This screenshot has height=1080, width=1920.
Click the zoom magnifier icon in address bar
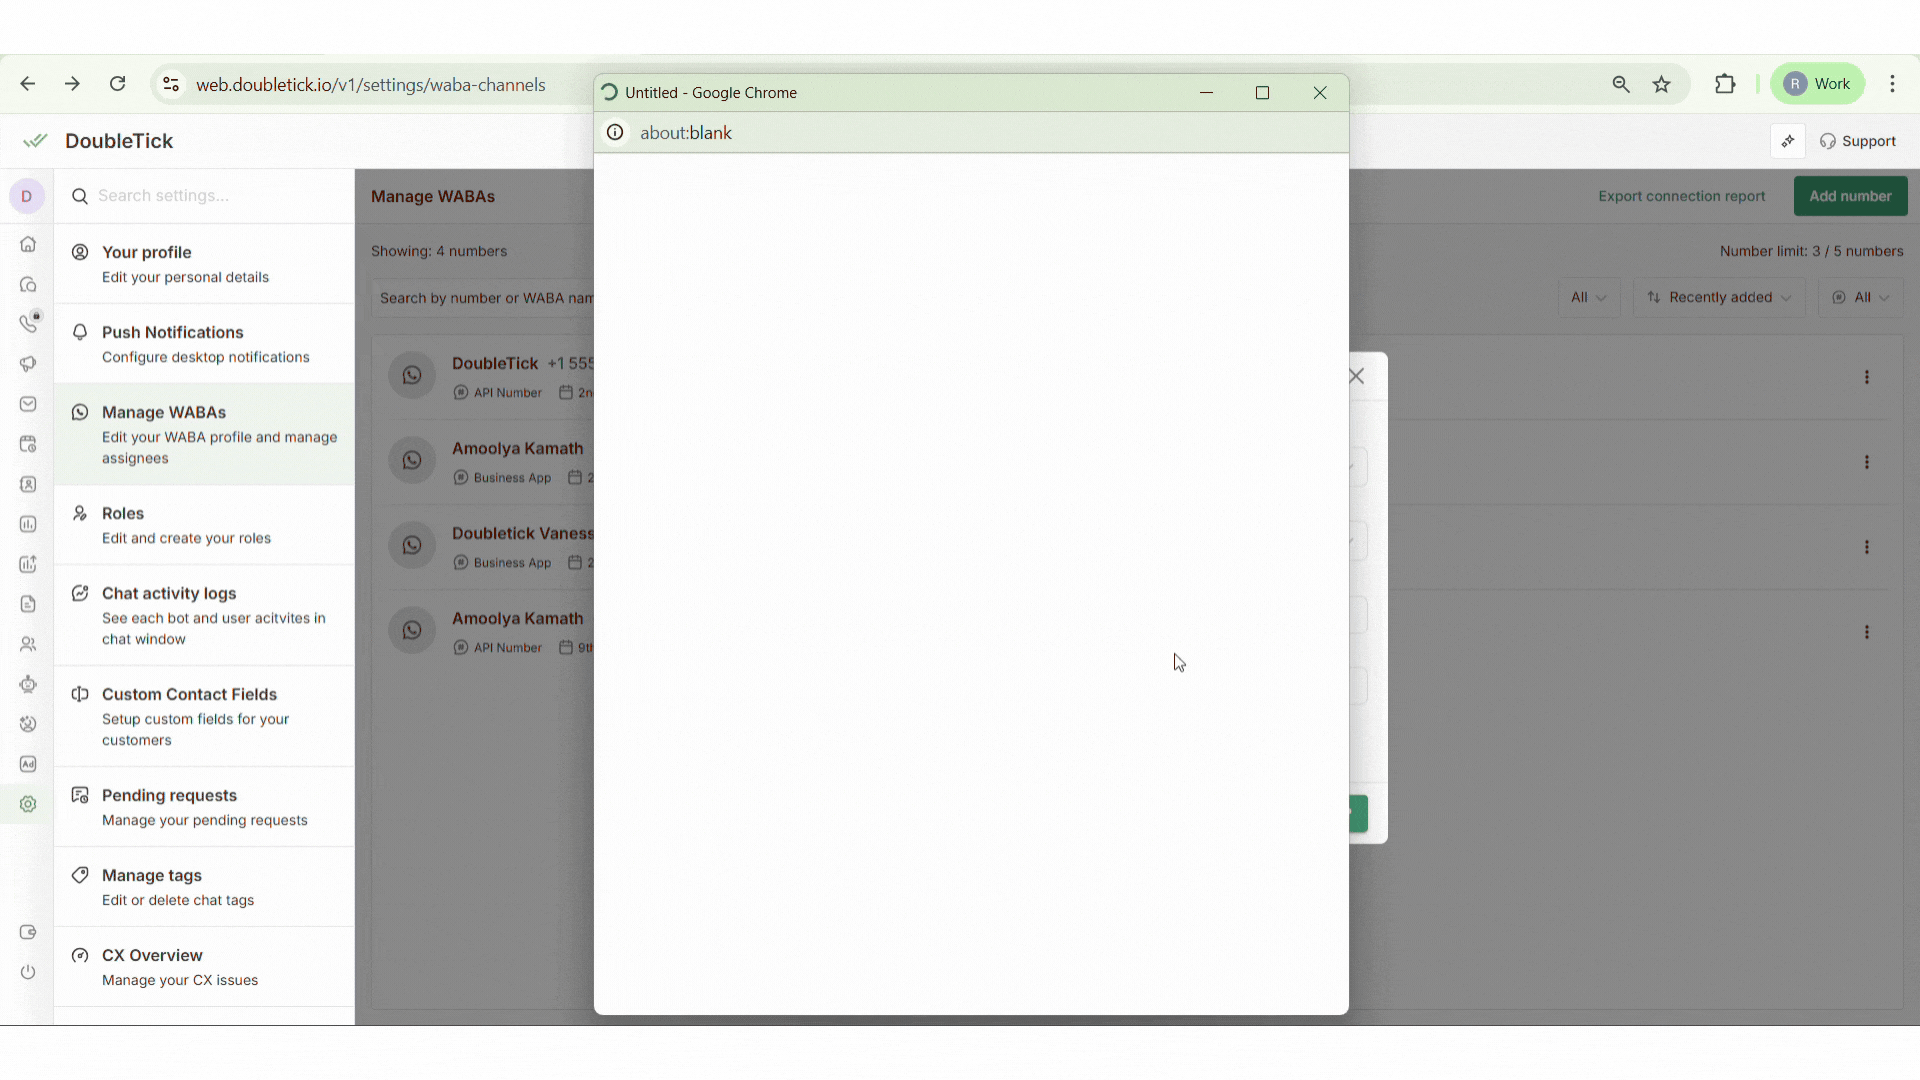coord(1621,84)
